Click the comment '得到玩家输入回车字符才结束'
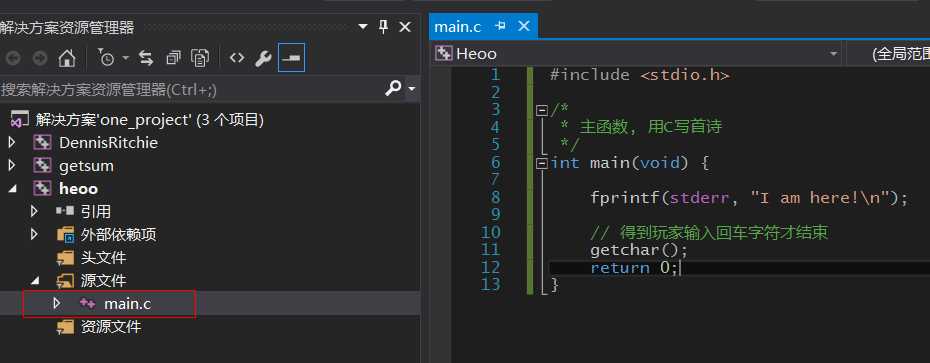930x363 pixels. pyautogui.click(x=723, y=232)
